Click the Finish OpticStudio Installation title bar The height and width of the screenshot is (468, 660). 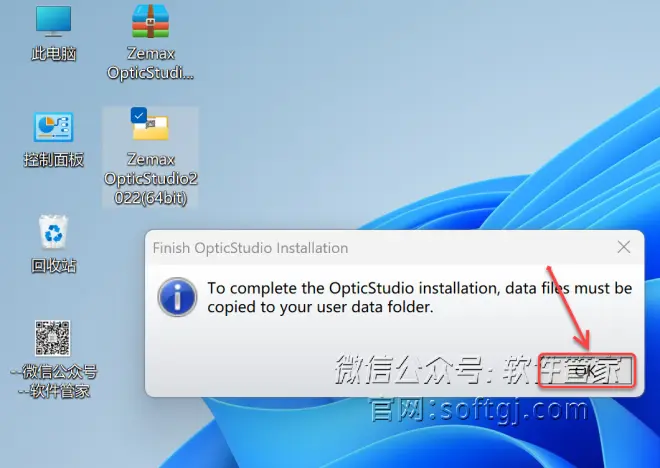coord(379,247)
